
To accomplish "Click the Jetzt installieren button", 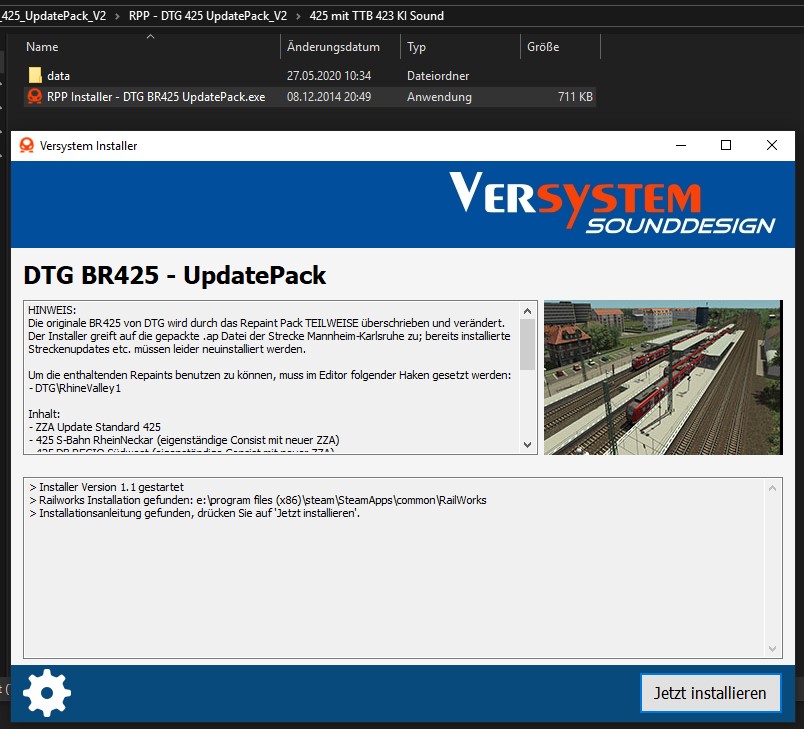I will [710, 693].
